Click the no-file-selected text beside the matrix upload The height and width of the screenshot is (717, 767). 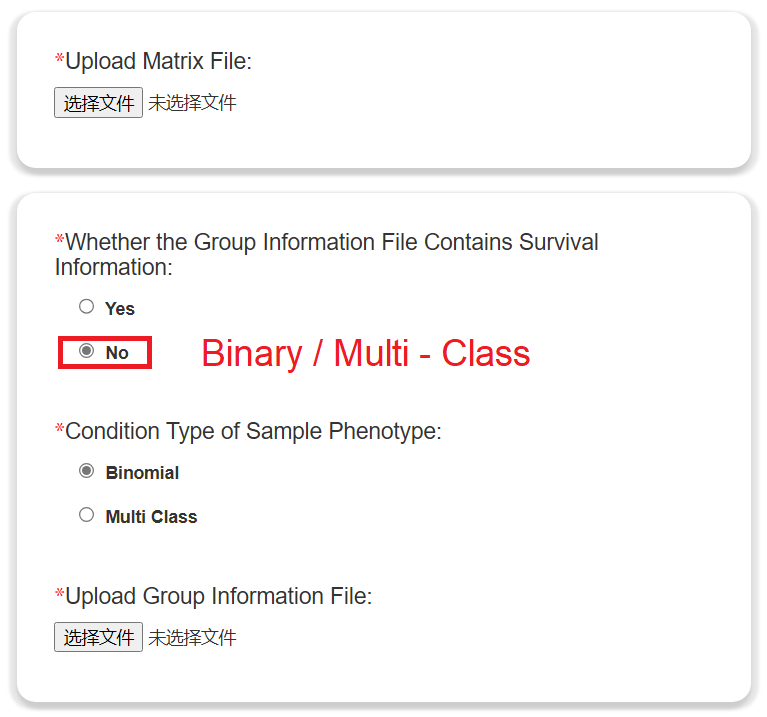pos(193,103)
